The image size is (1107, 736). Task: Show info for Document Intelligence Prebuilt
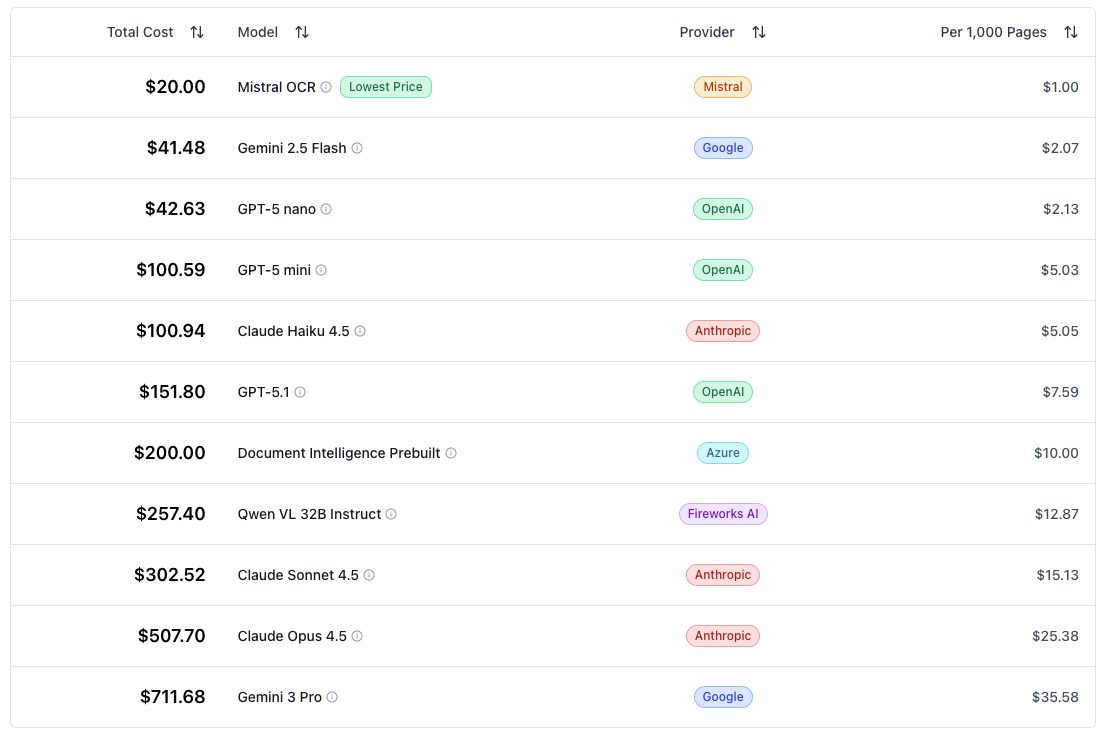451,453
